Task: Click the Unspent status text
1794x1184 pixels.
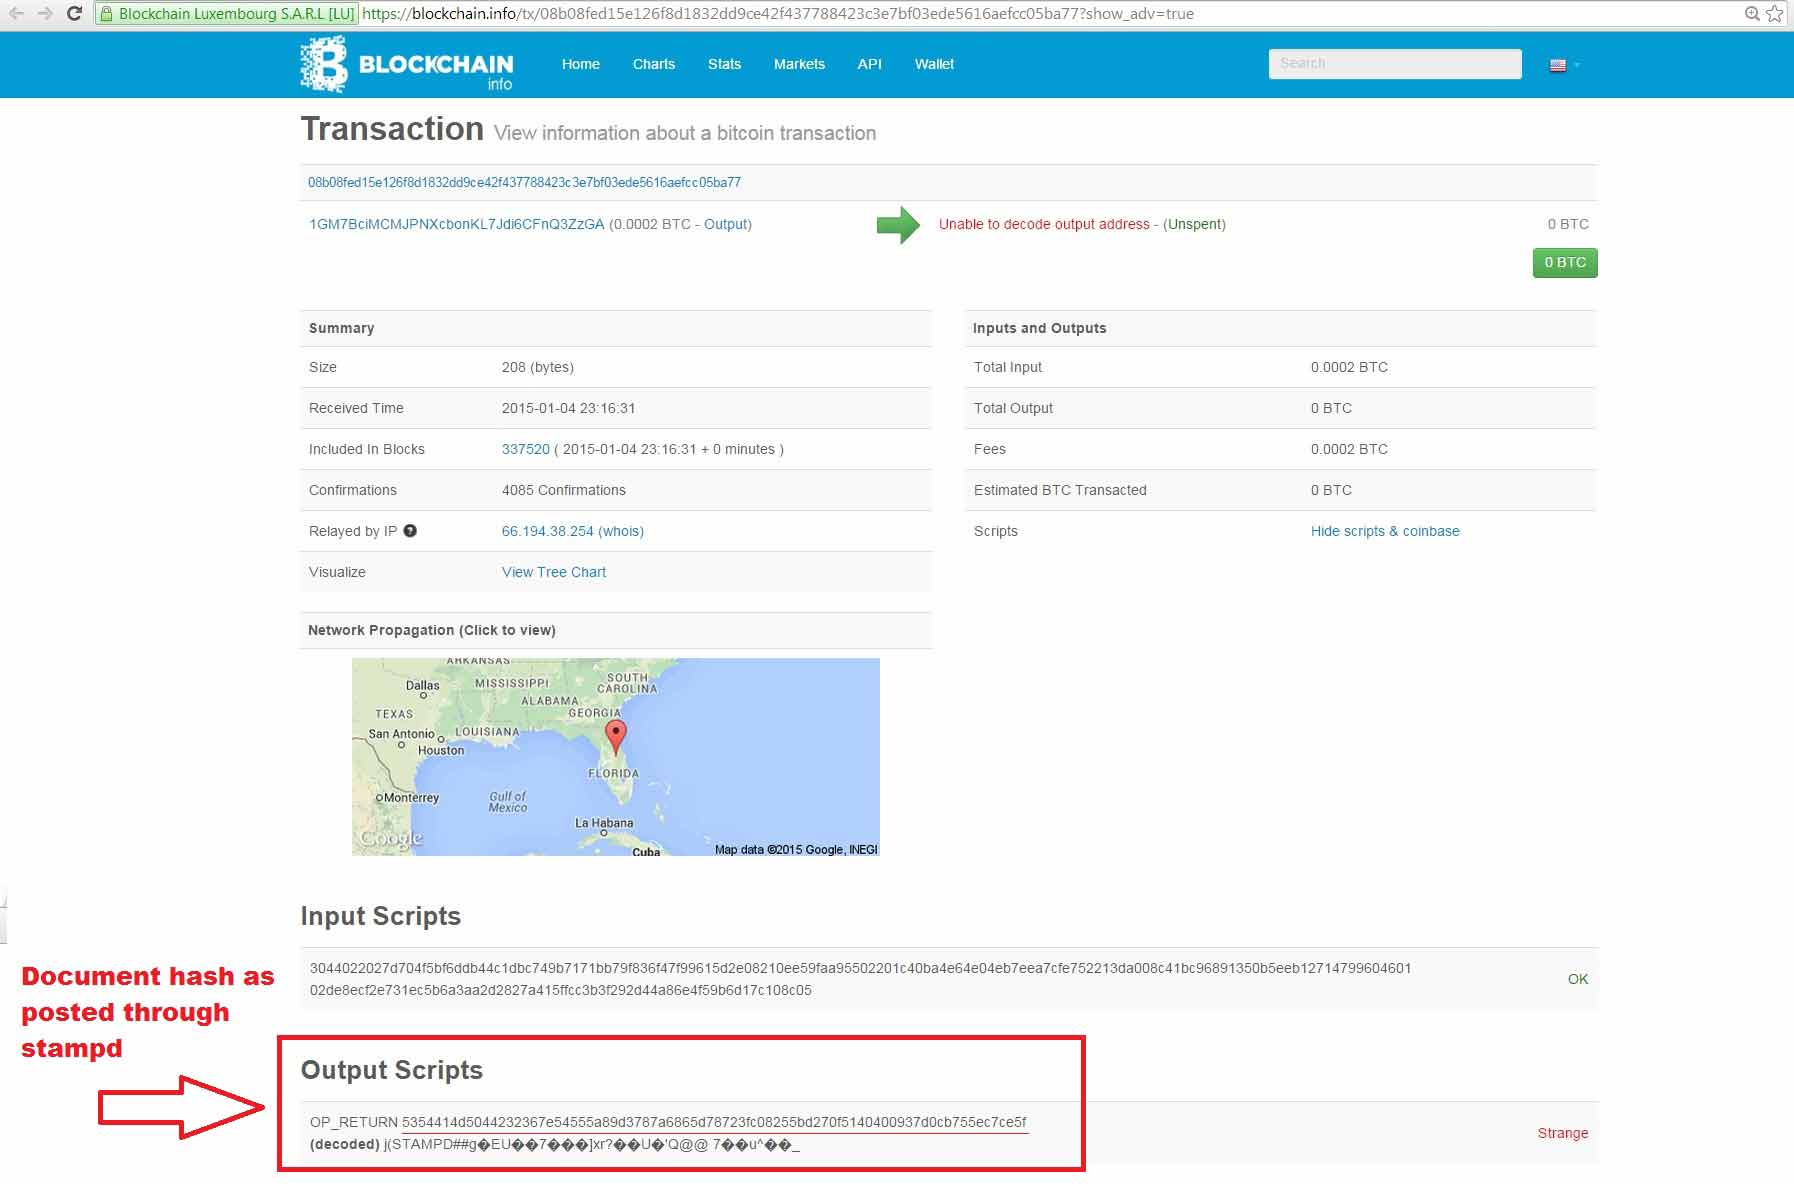Action: coord(1194,224)
